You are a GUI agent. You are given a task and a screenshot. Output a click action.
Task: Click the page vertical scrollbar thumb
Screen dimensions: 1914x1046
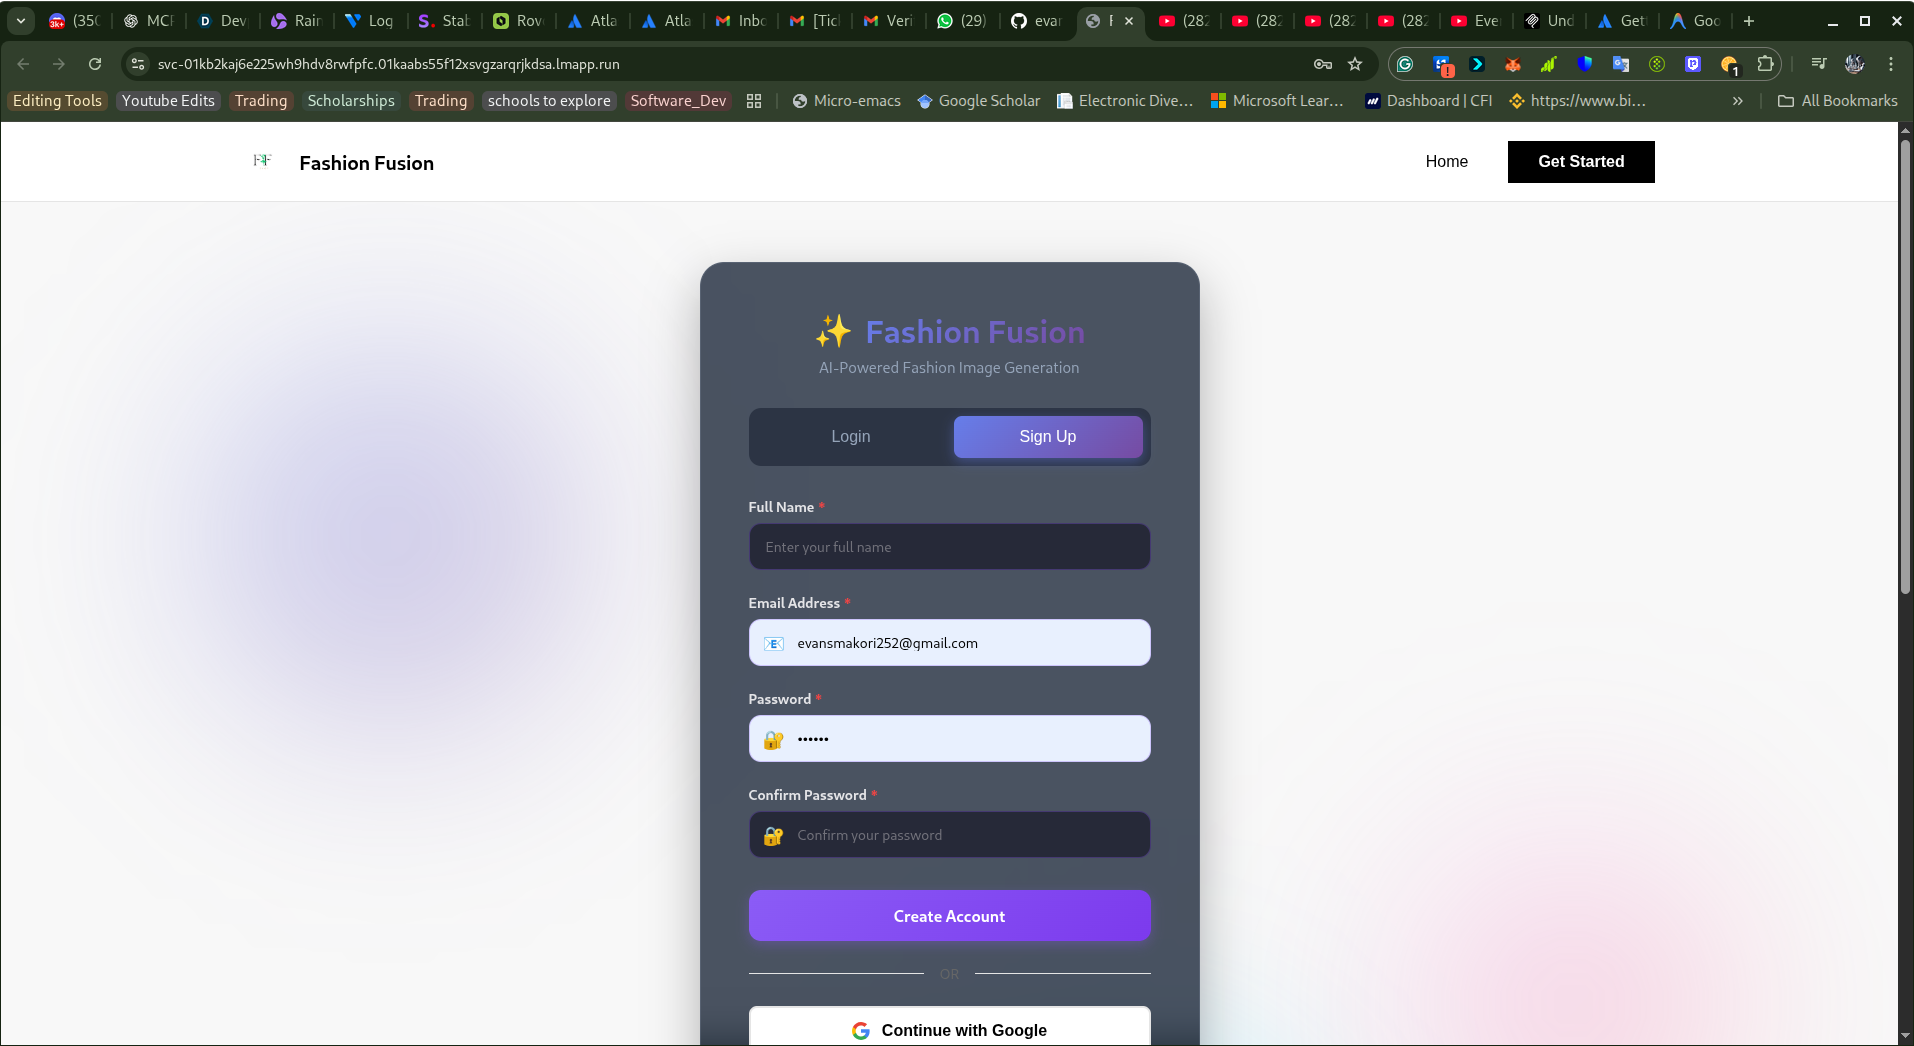(1905, 367)
